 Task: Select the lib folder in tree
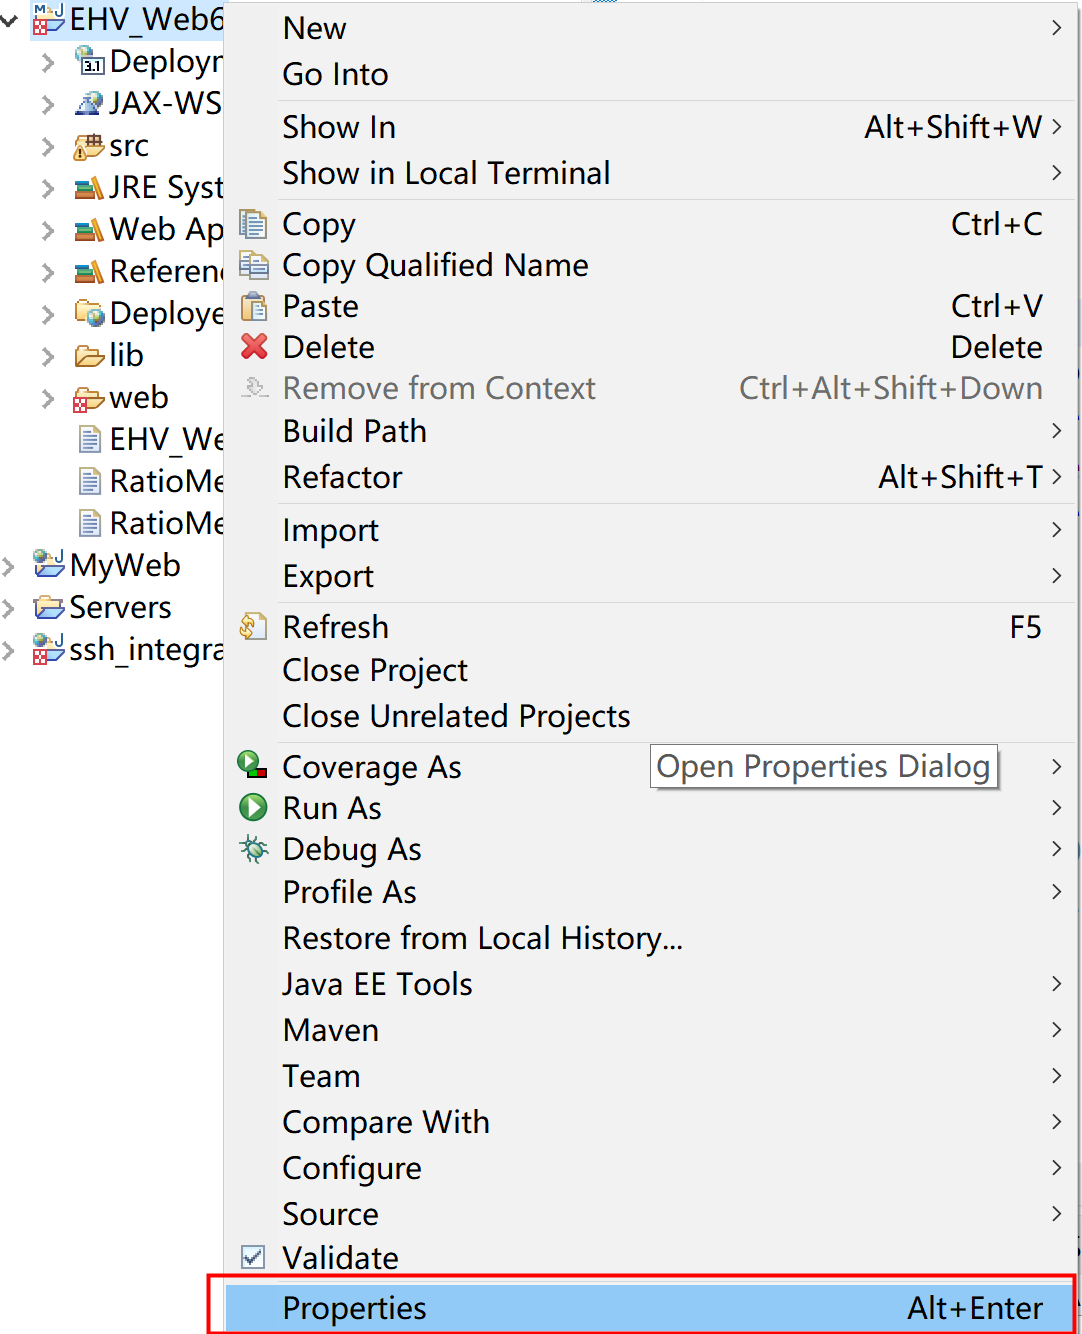tap(126, 355)
